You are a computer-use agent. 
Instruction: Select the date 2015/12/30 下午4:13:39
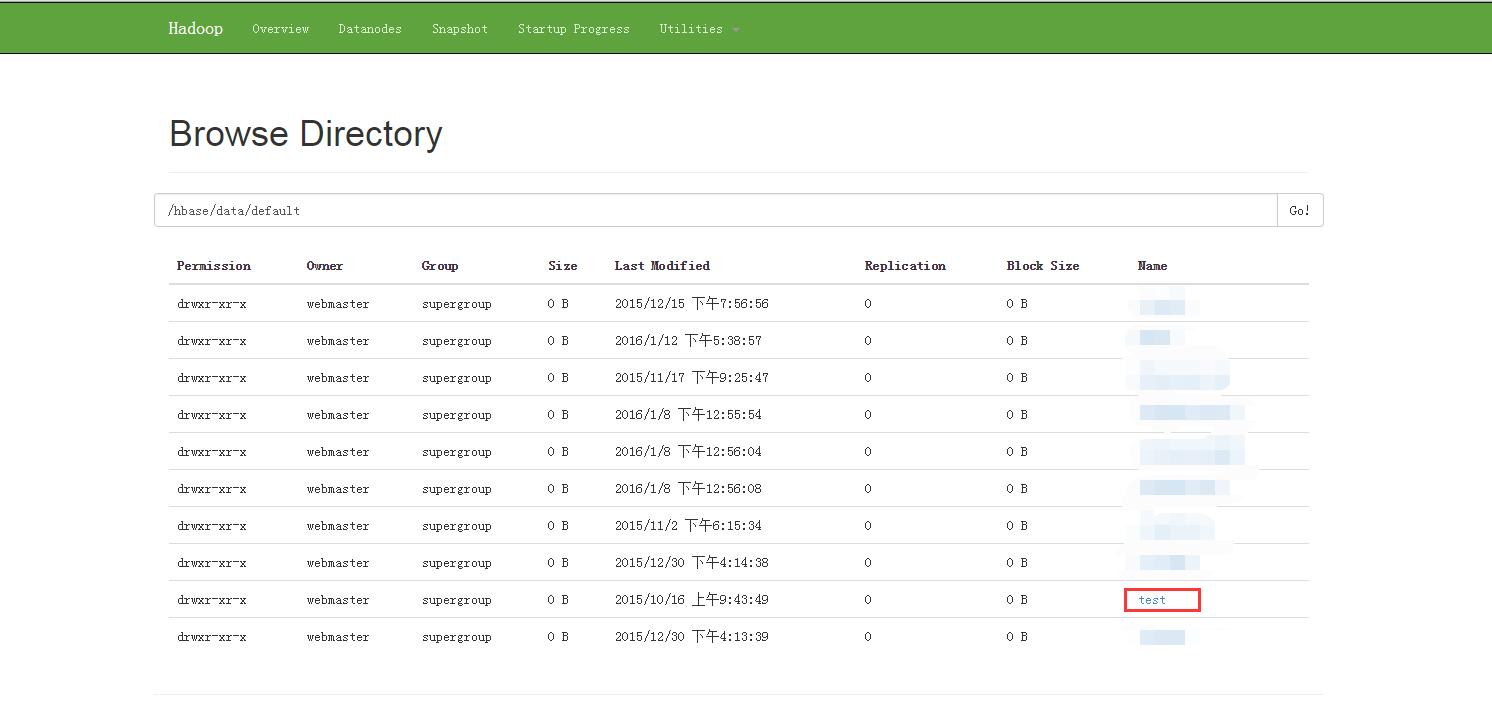(692, 637)
